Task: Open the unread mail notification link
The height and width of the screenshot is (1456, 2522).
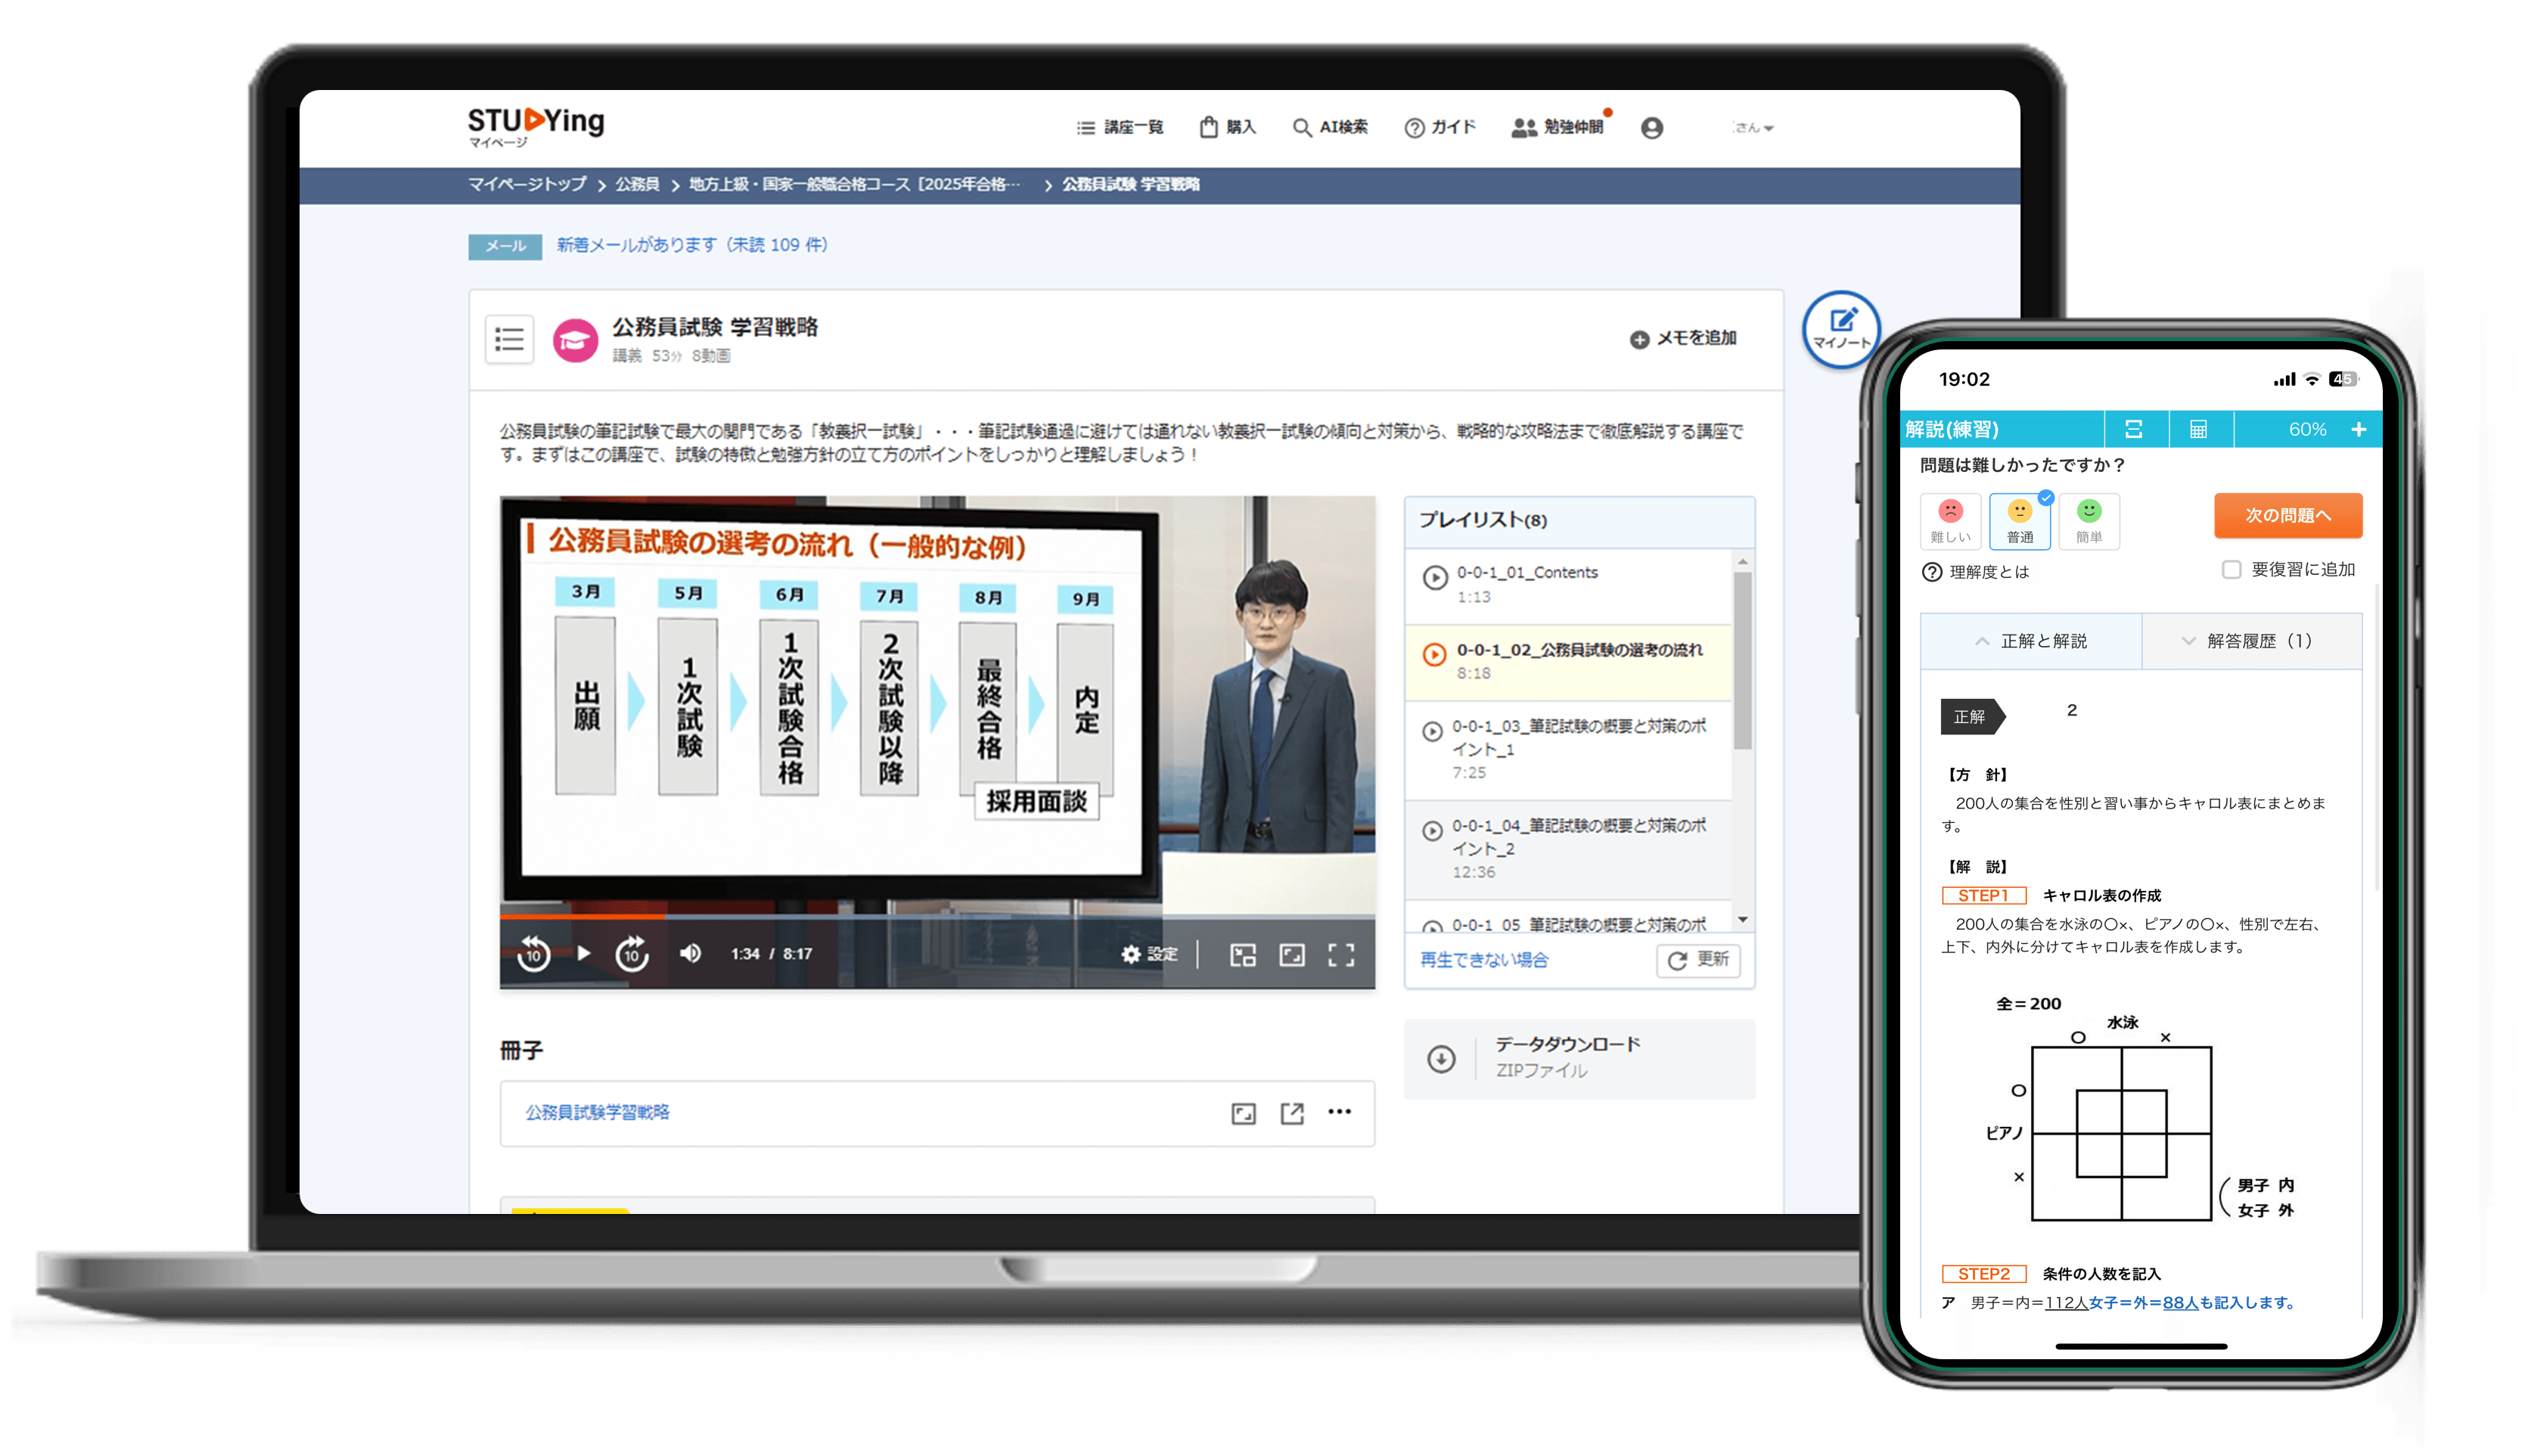Action: (x=692, y=245)
